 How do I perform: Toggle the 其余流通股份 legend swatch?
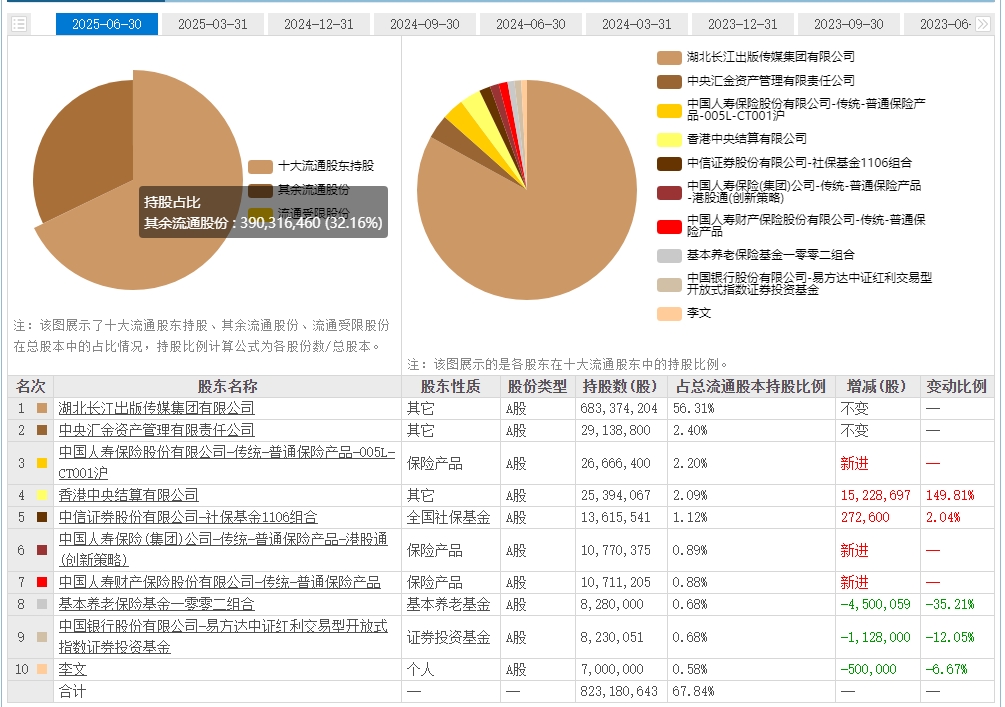coord(260,190)
